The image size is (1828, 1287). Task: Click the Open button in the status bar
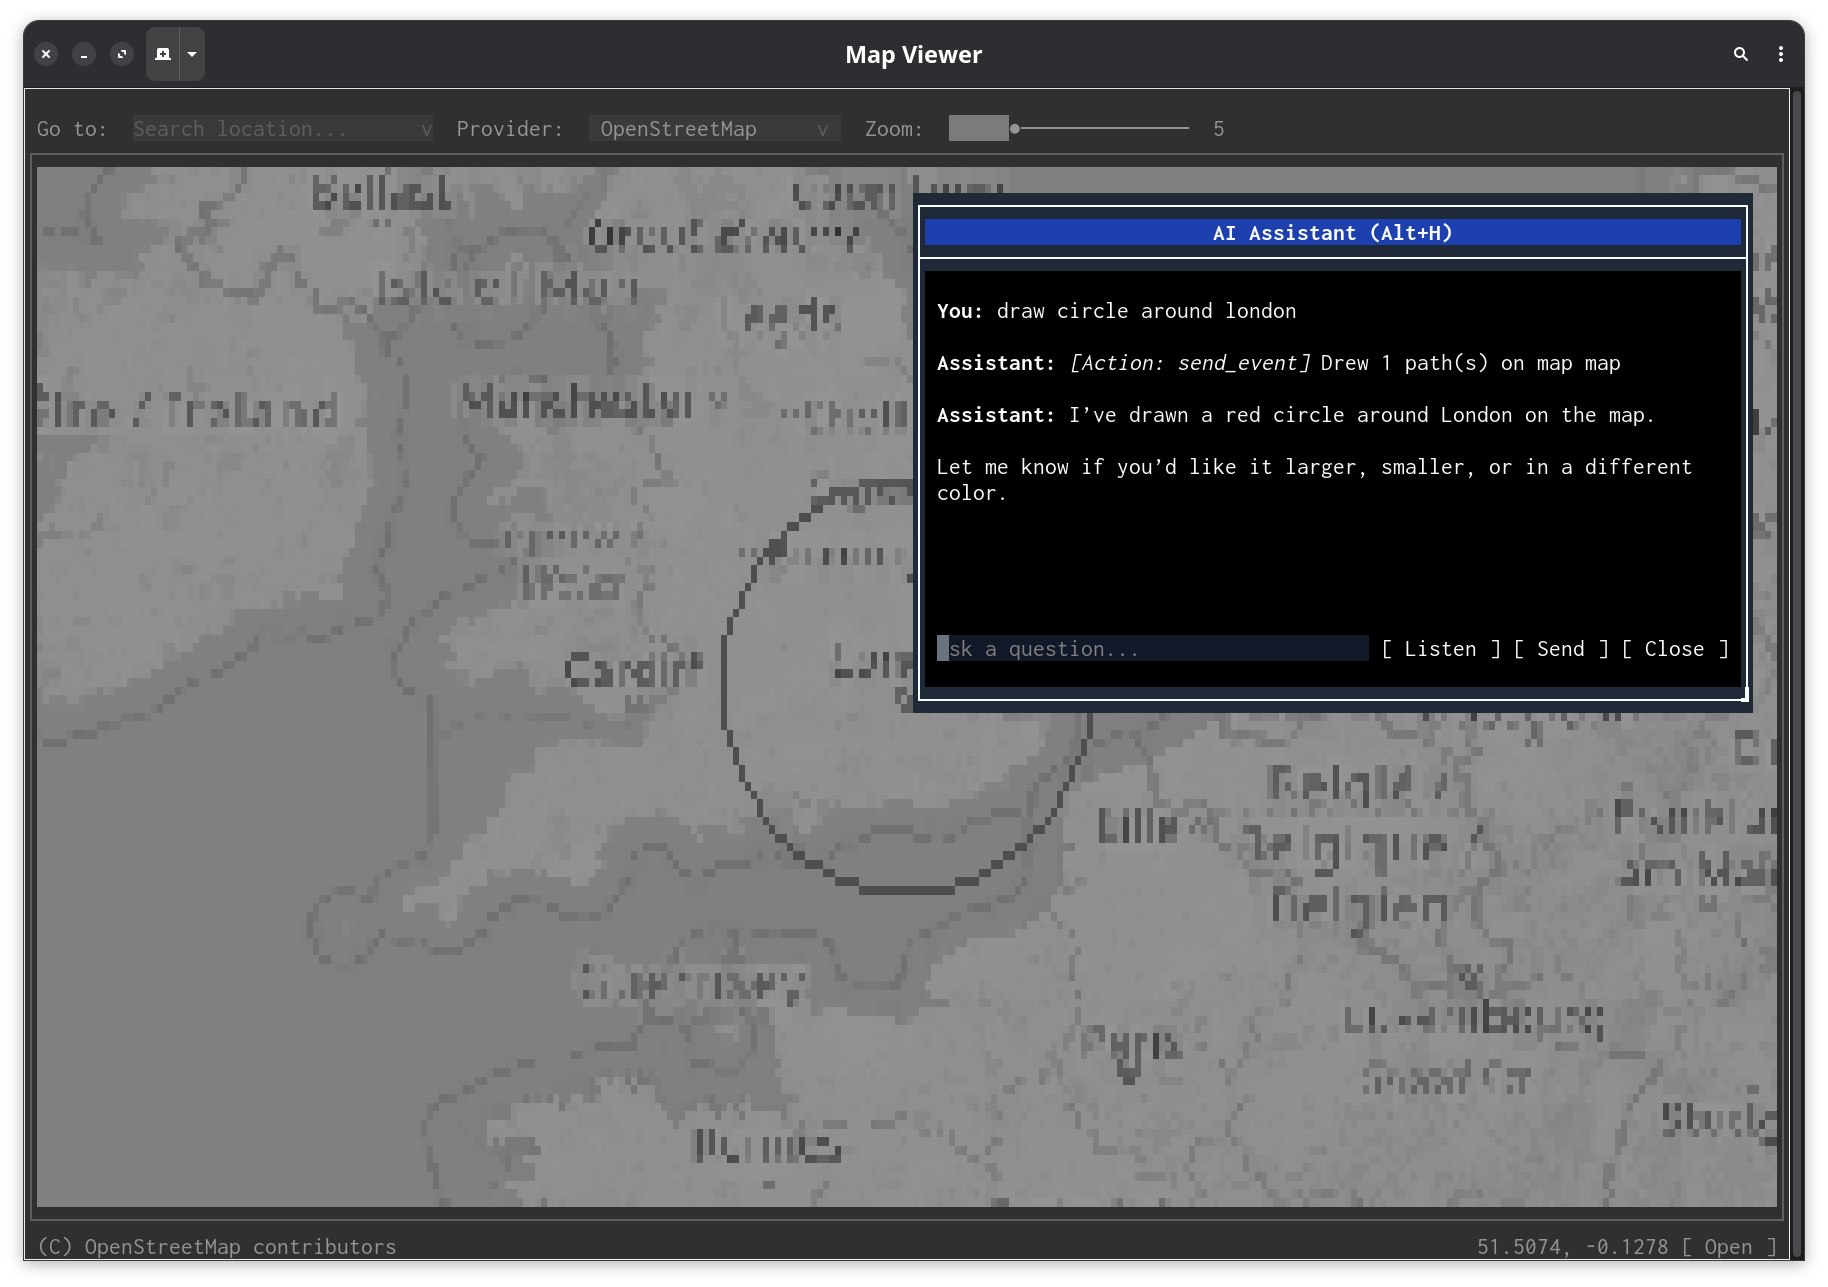click(1728, 1247)
